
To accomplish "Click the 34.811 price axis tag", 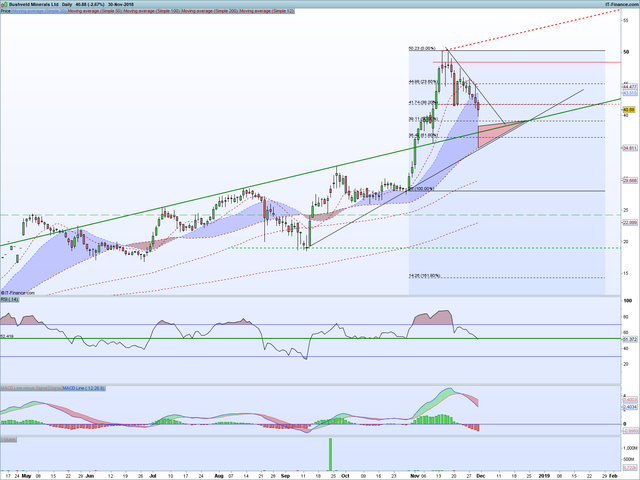I will coord(629,148).
